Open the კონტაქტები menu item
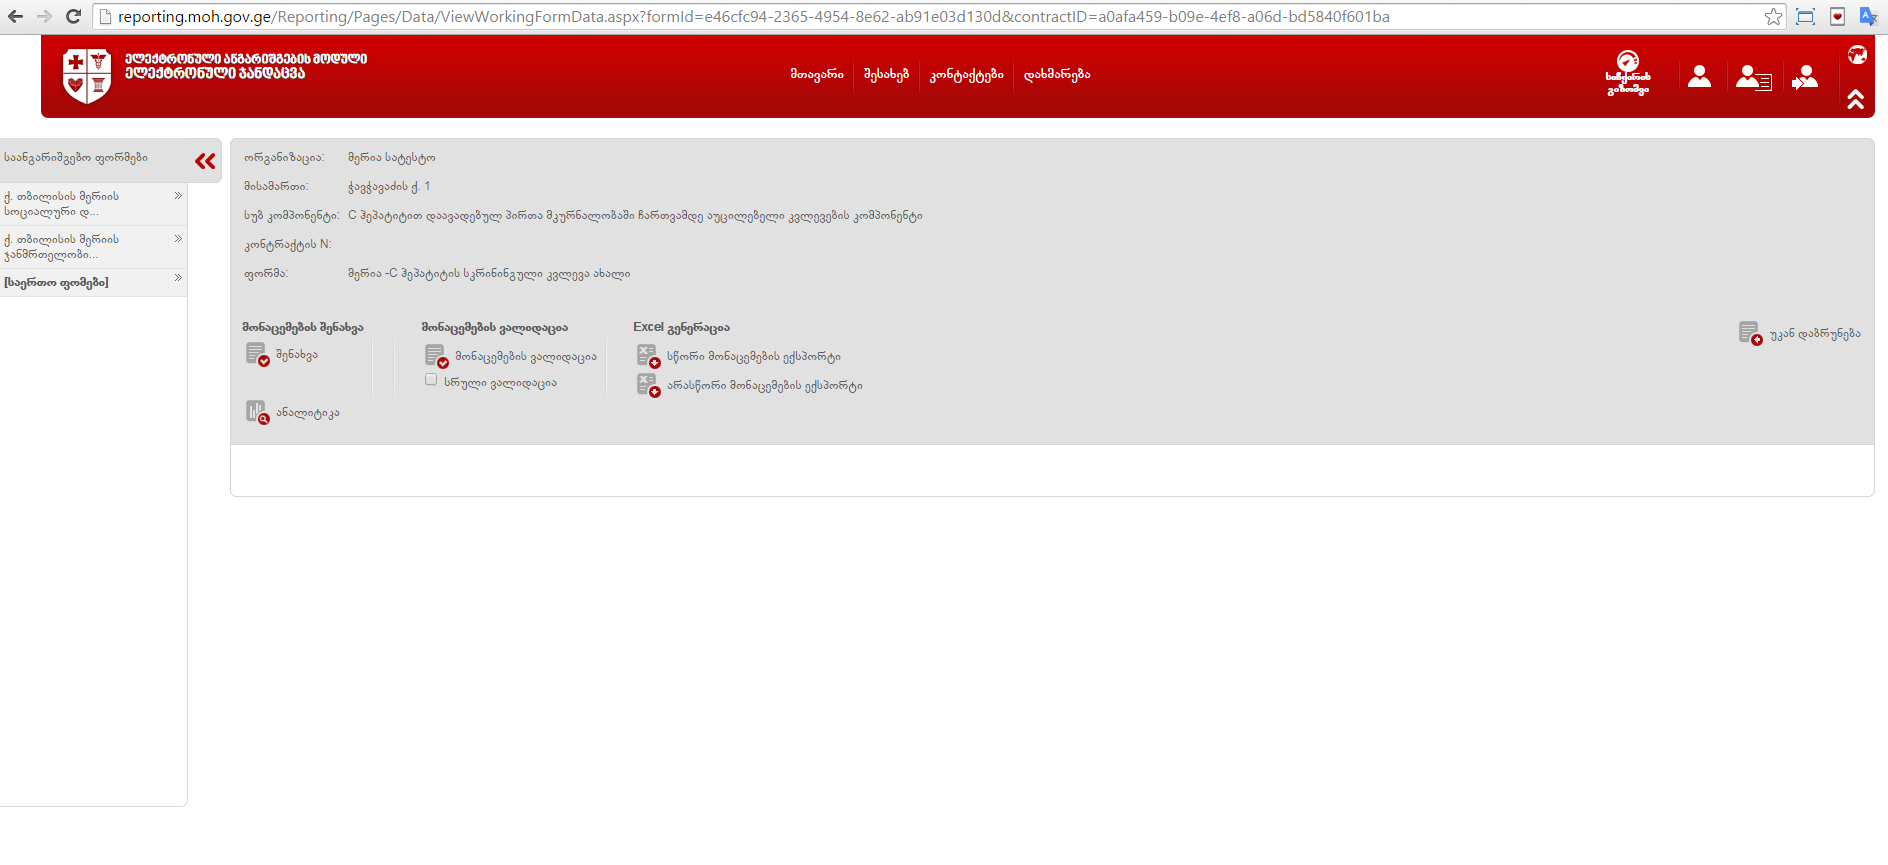The image size is (1888, 865). click(966, 75)
